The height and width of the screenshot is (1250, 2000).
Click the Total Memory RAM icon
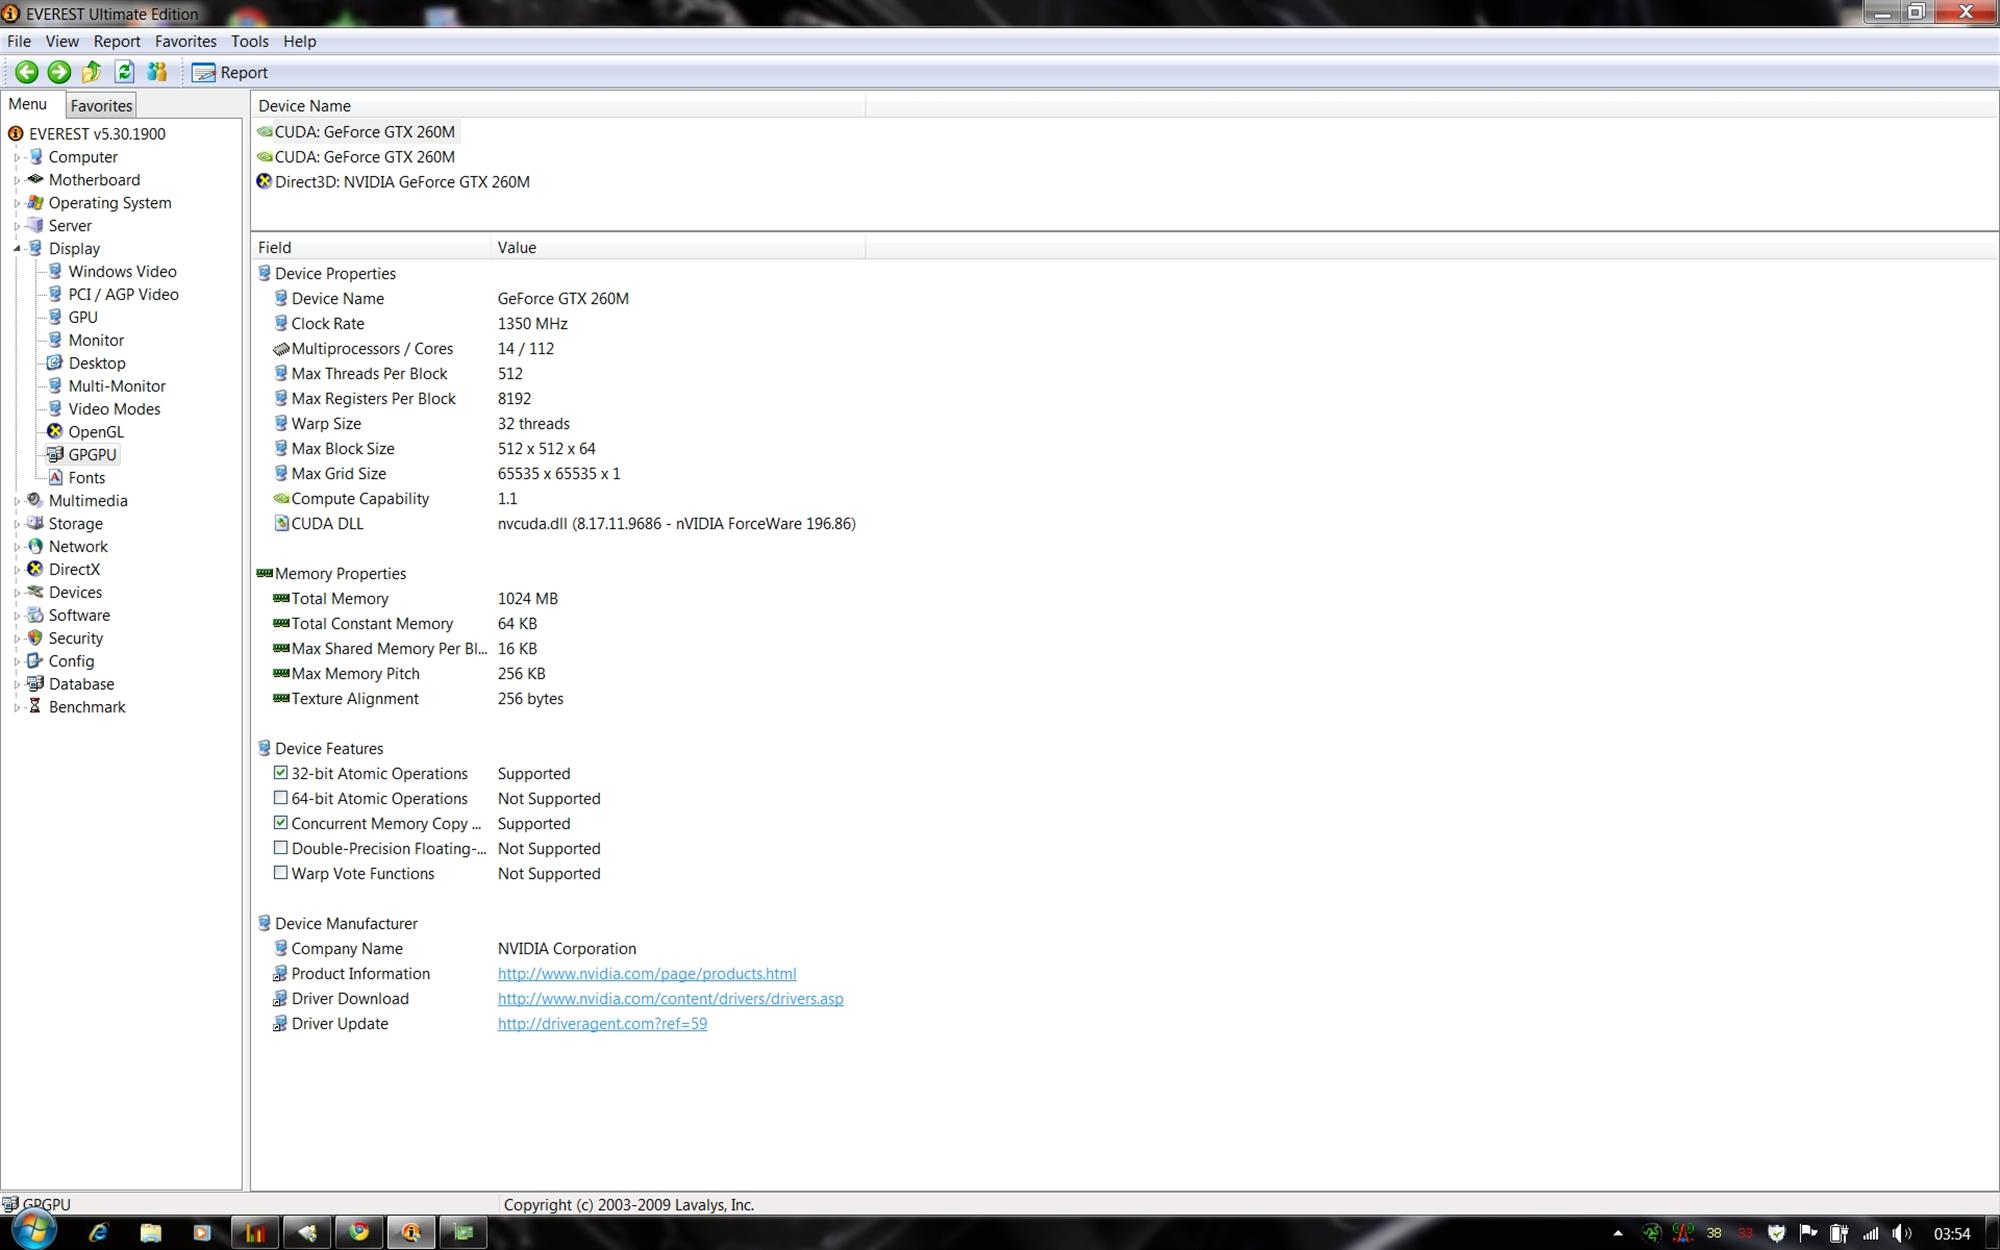(x=281, y=598)
